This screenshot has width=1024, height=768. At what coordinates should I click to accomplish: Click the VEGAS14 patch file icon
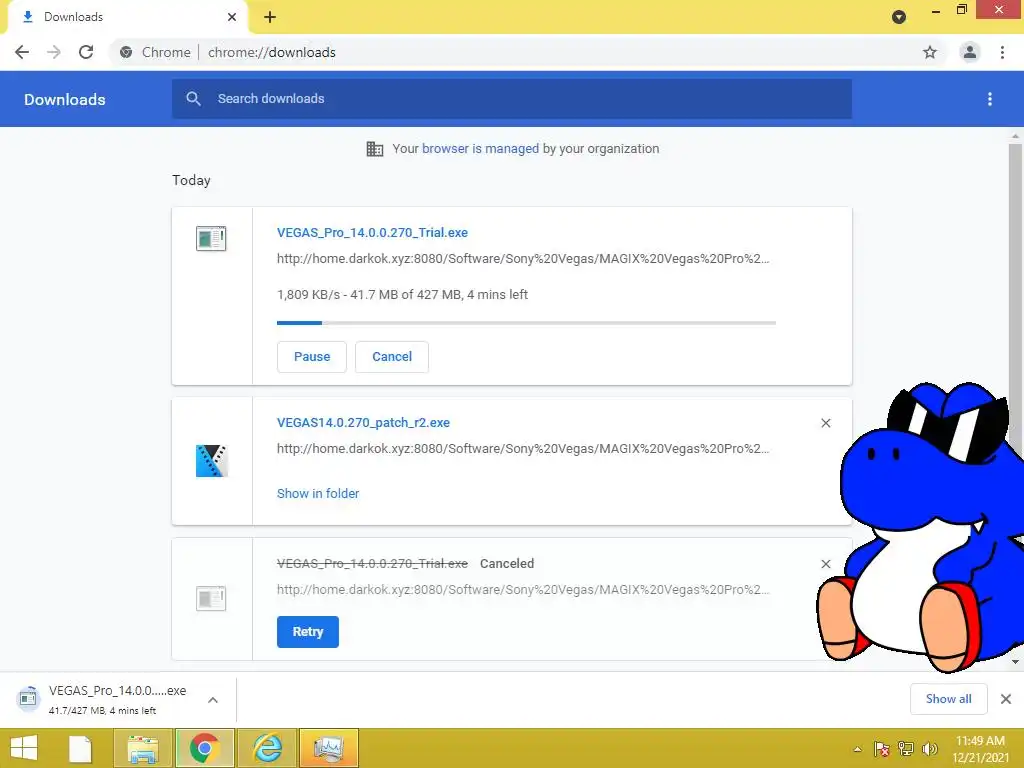click(211, 461)
